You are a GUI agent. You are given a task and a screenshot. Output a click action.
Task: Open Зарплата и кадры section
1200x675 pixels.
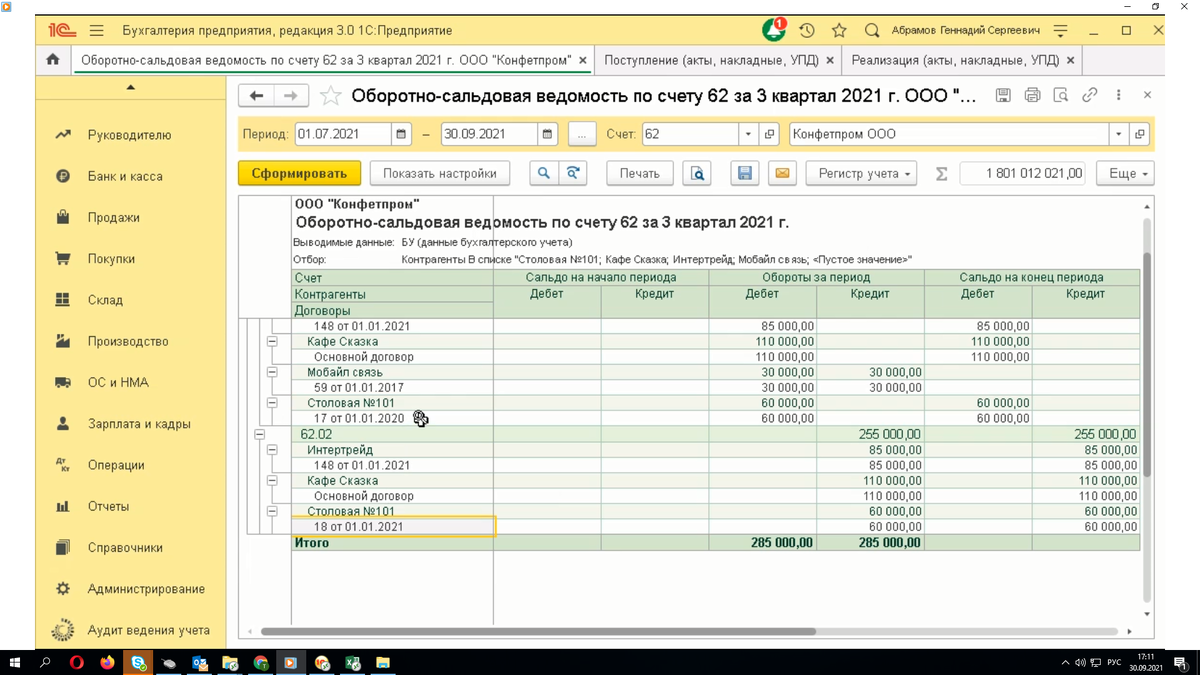click(x=139, y=424)
